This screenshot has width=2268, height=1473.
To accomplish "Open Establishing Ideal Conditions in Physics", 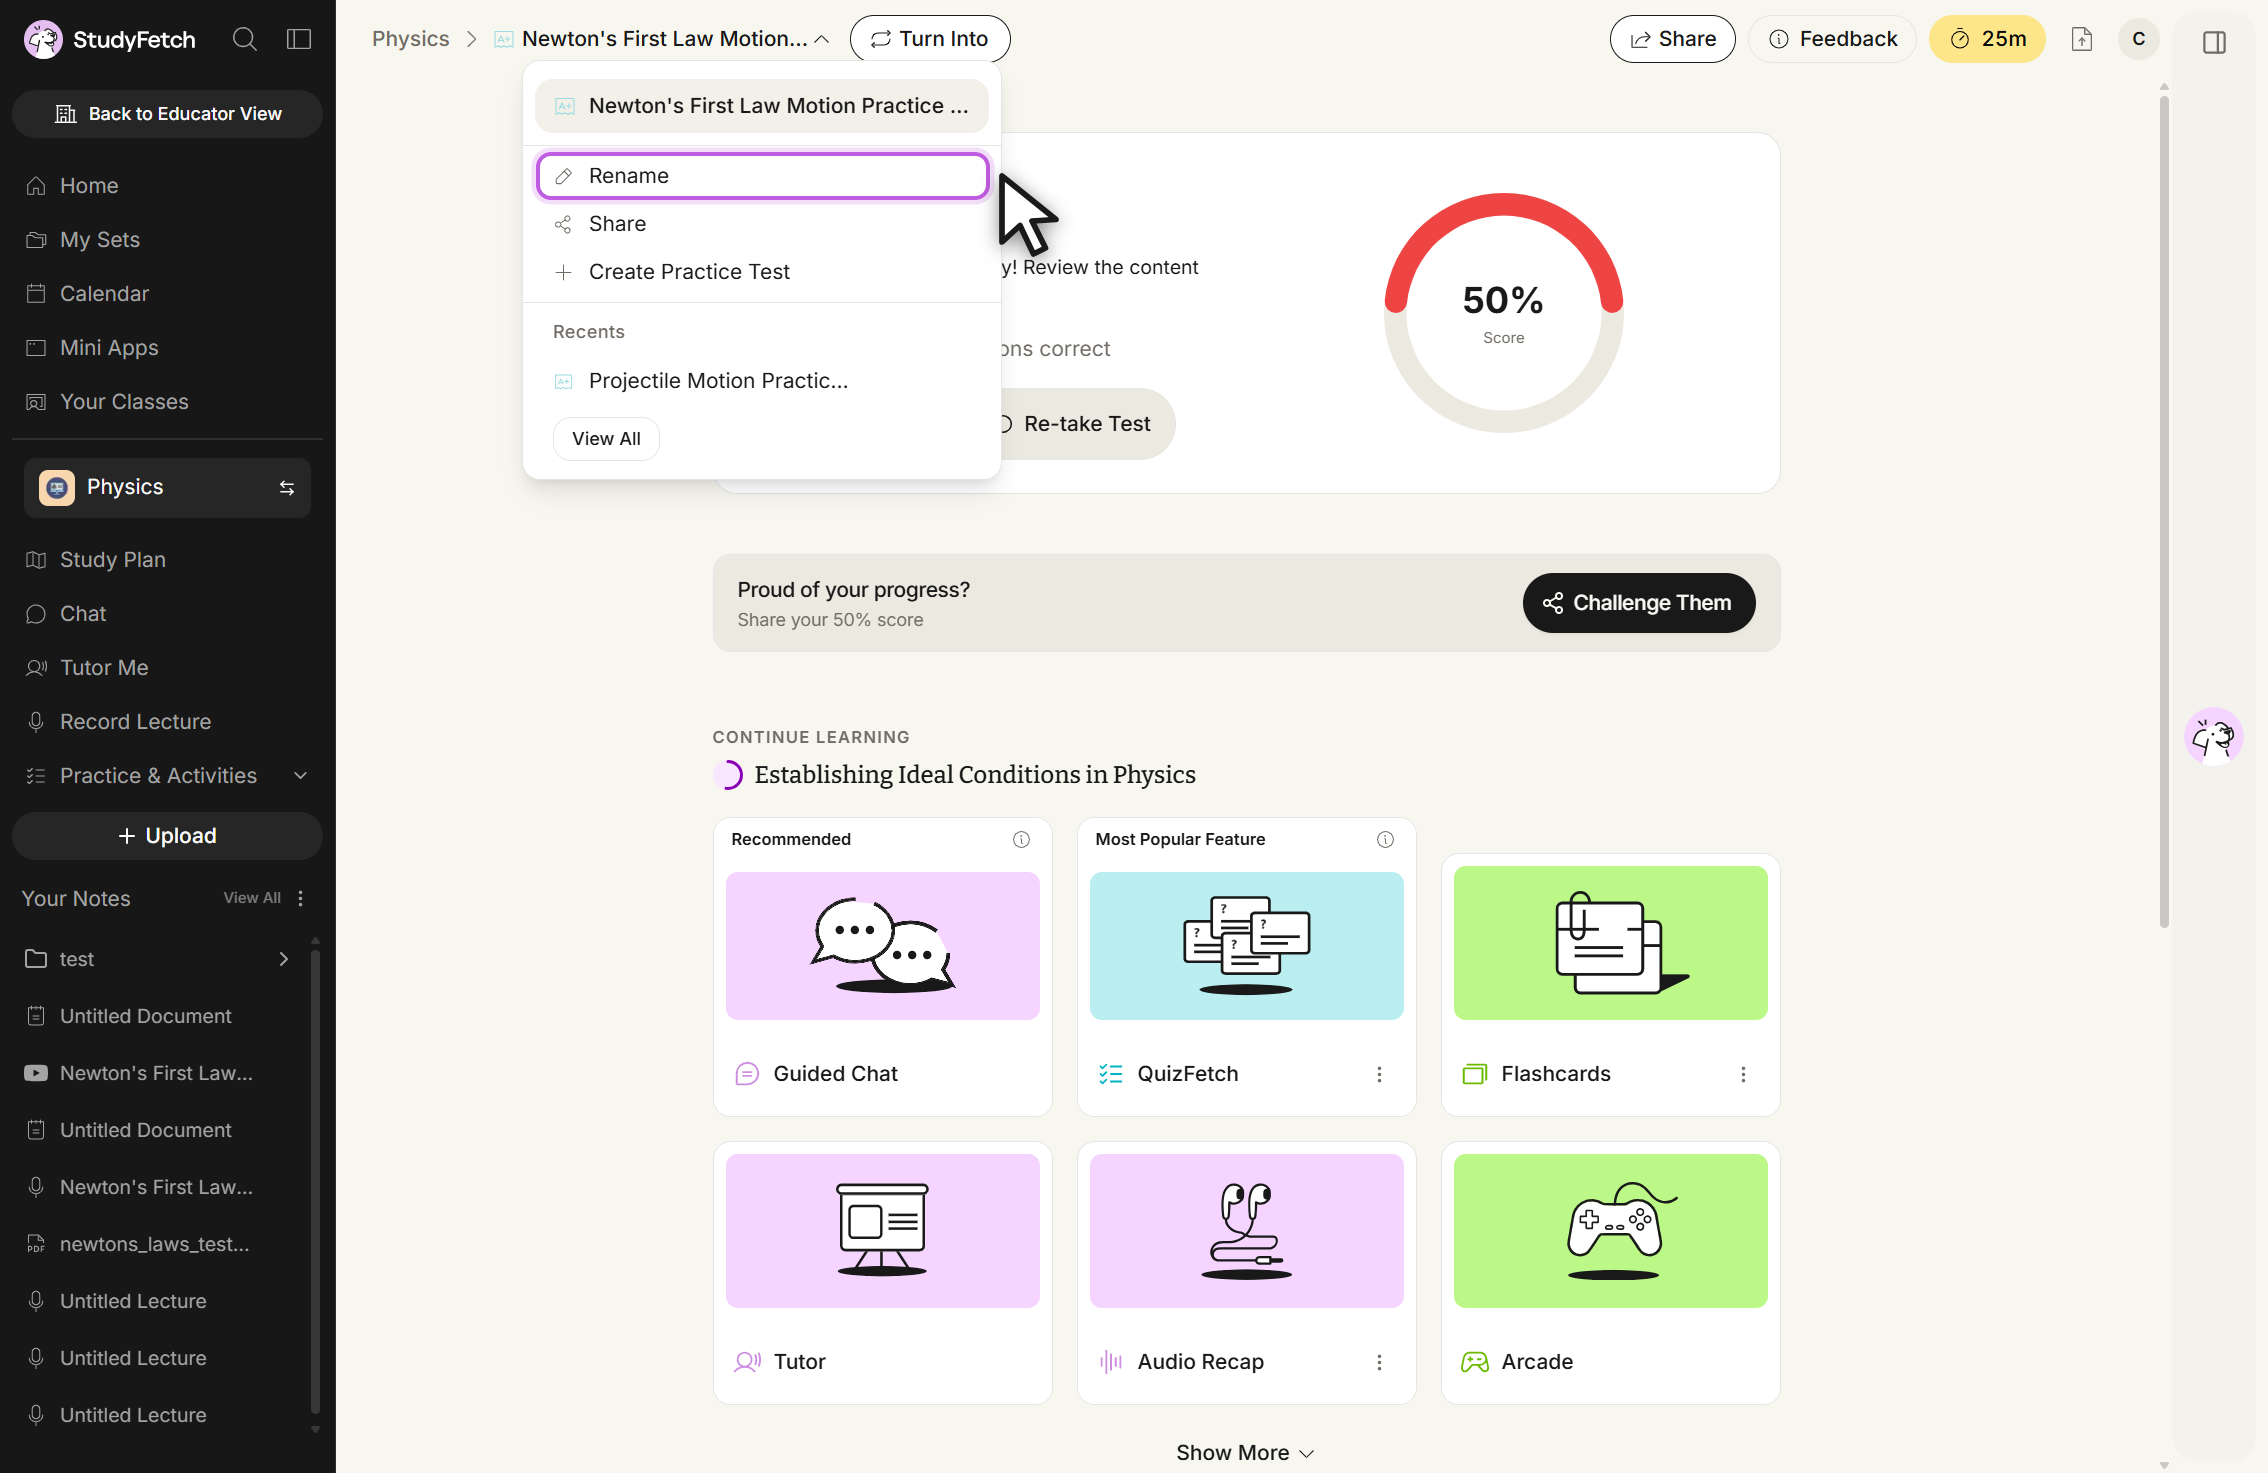I will point(975,775).
